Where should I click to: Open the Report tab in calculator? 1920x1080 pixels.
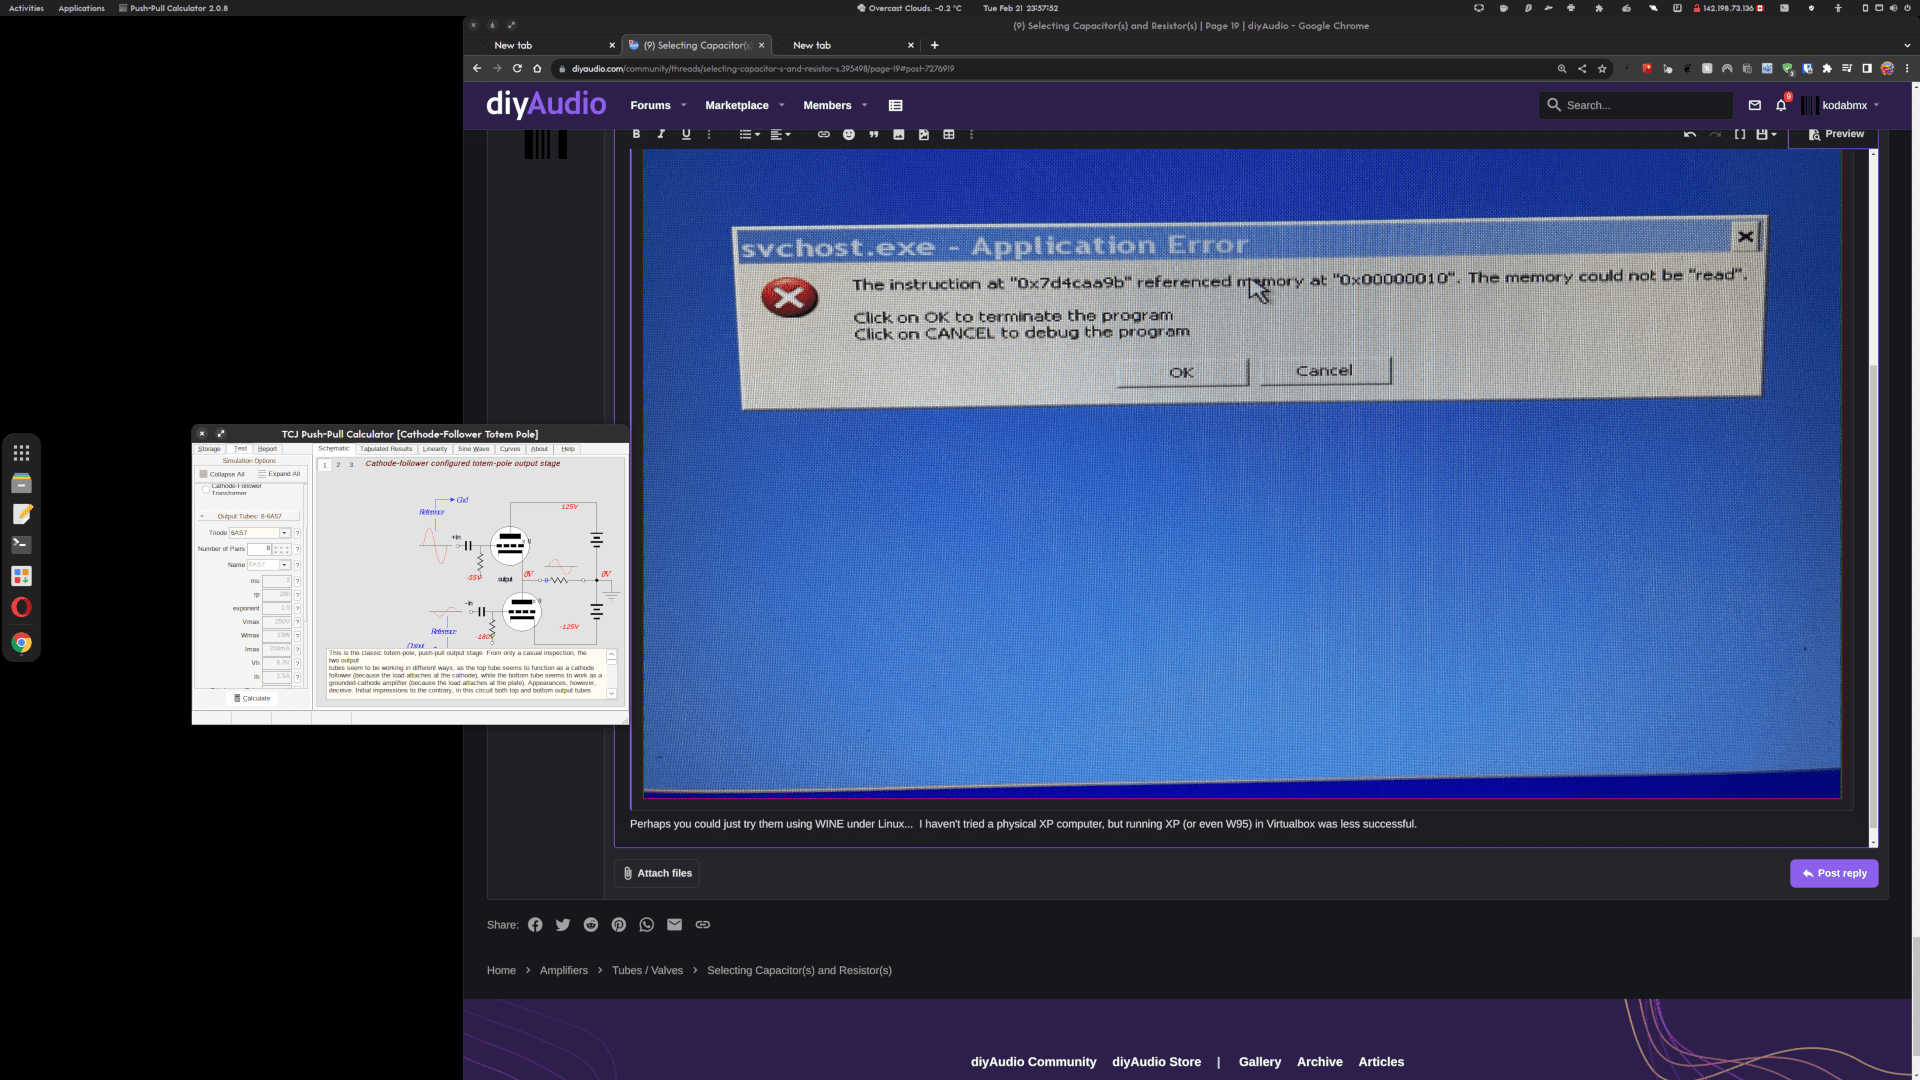pos(267,449)
